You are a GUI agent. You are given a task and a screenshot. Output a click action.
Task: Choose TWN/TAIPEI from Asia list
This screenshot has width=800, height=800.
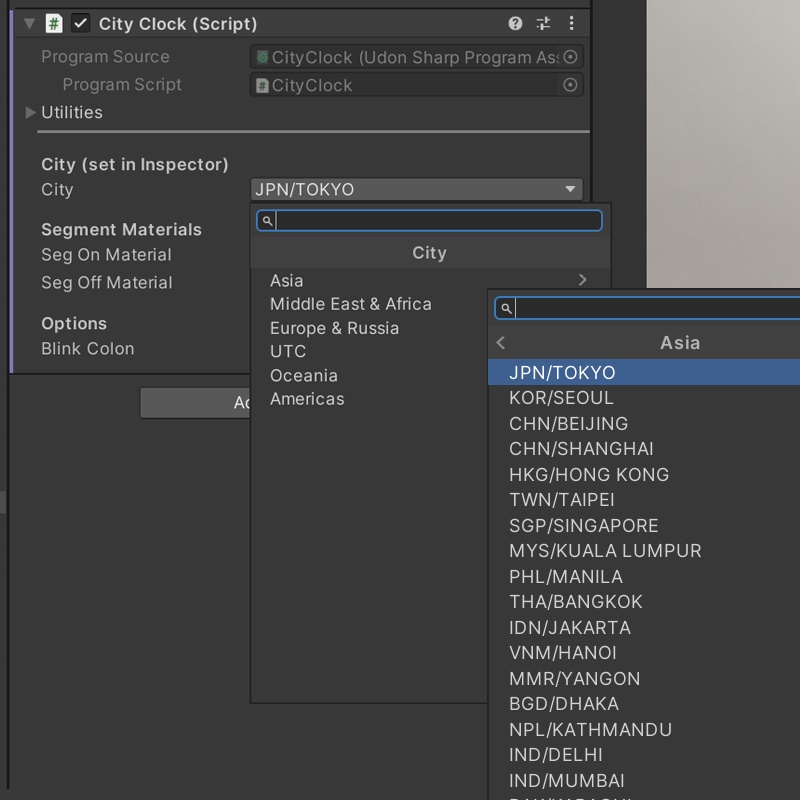(x=644, y=500)
